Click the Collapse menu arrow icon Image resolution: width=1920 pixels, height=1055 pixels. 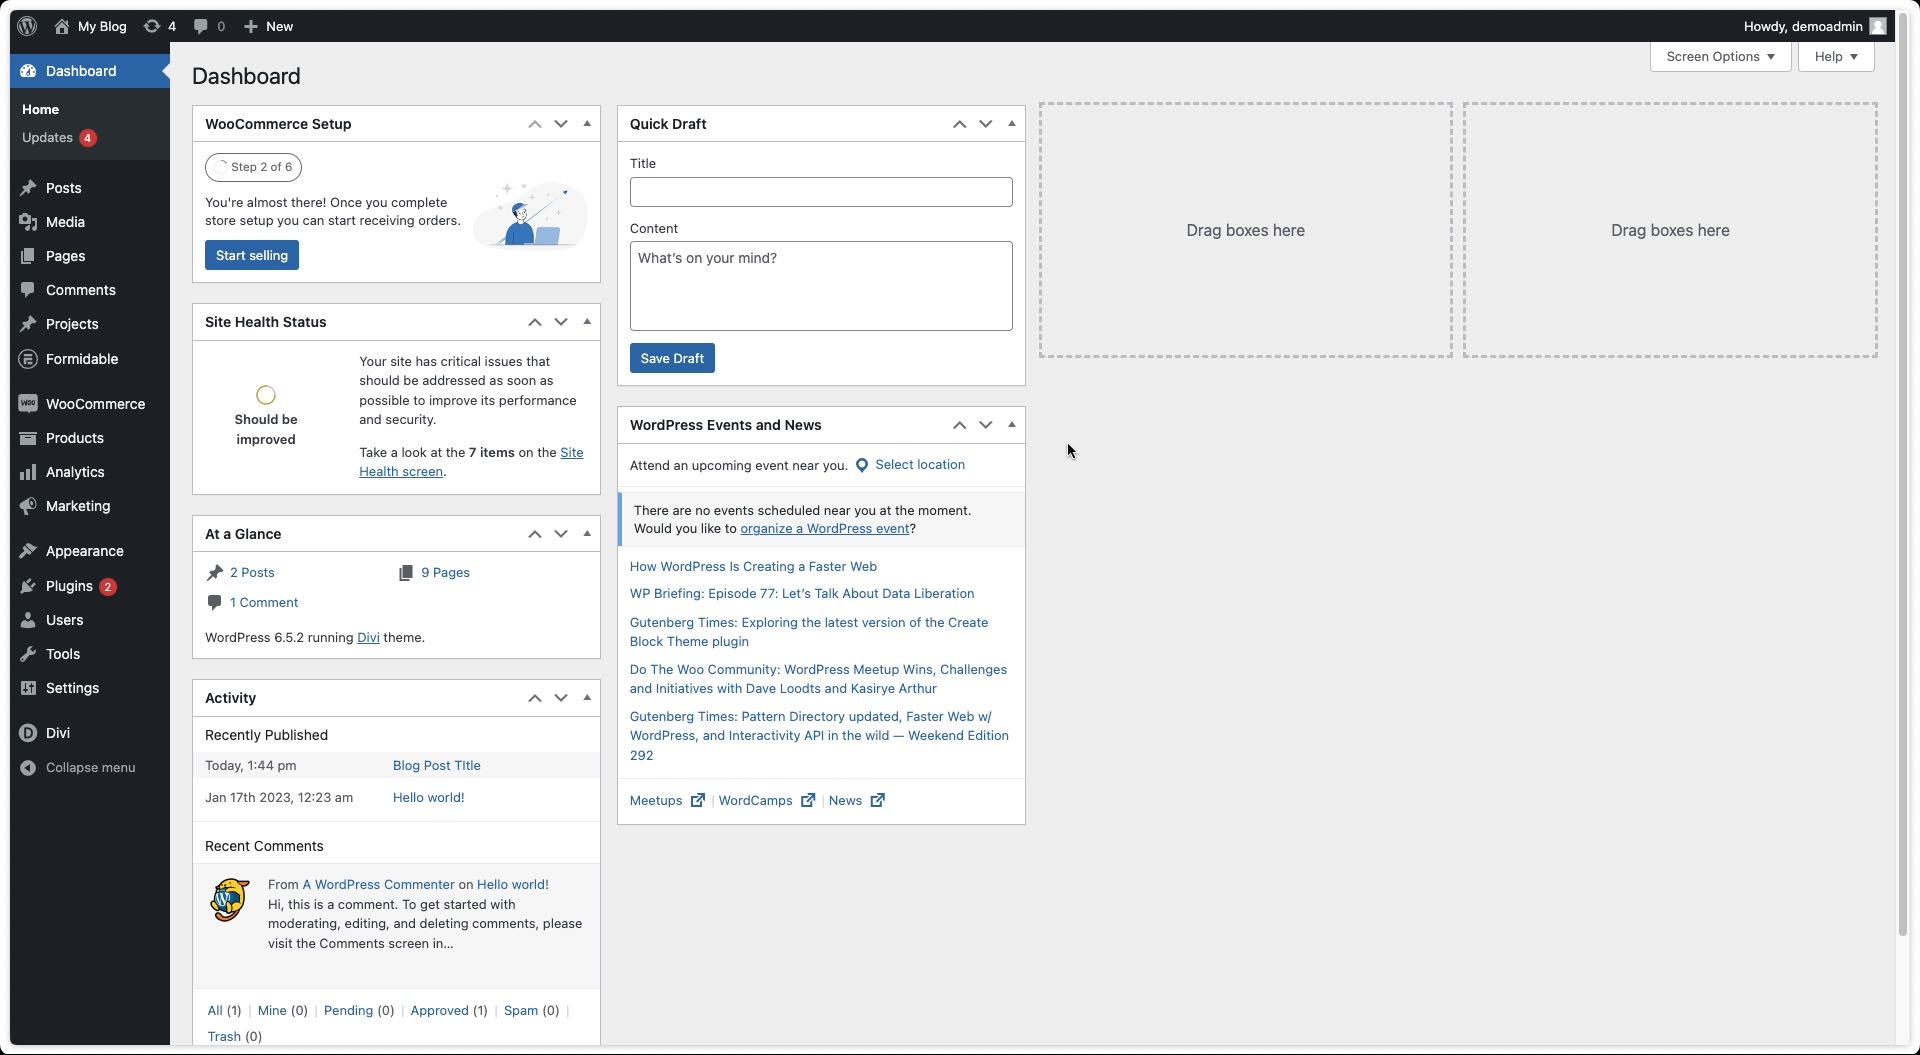click(x=28, y=768)
